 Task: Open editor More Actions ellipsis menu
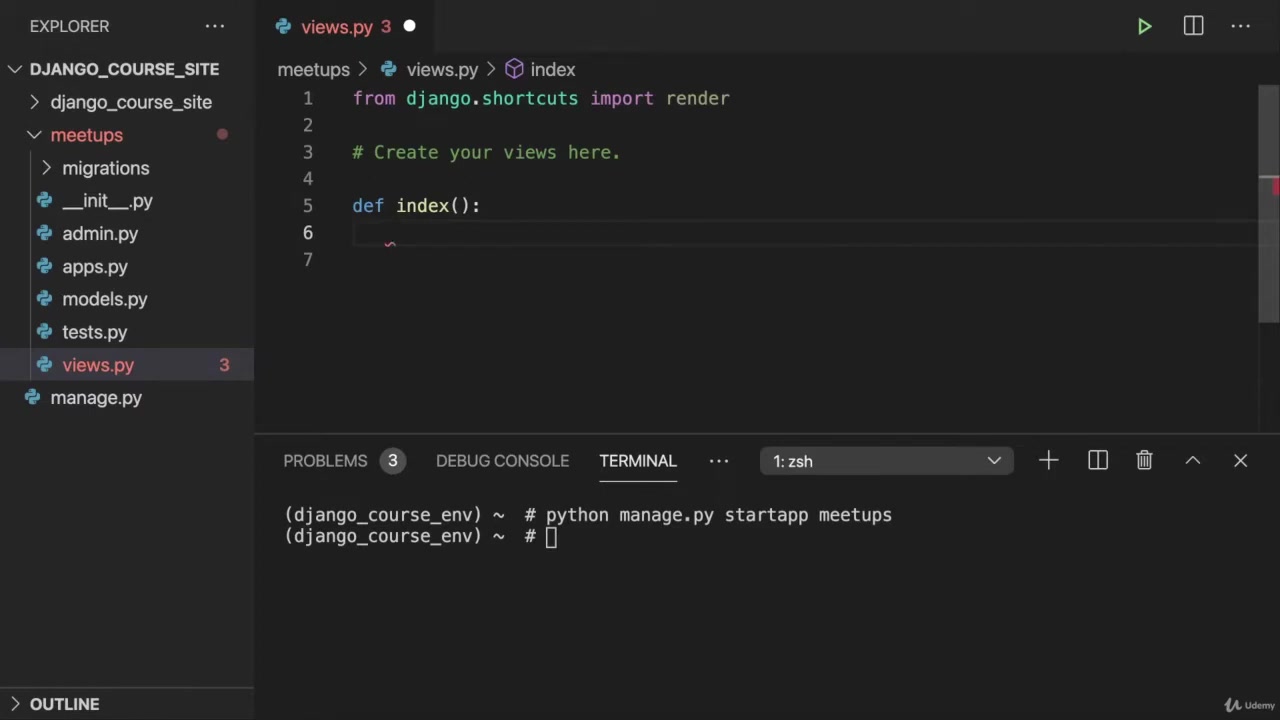pyautogui.click(x=1241, y=27)
